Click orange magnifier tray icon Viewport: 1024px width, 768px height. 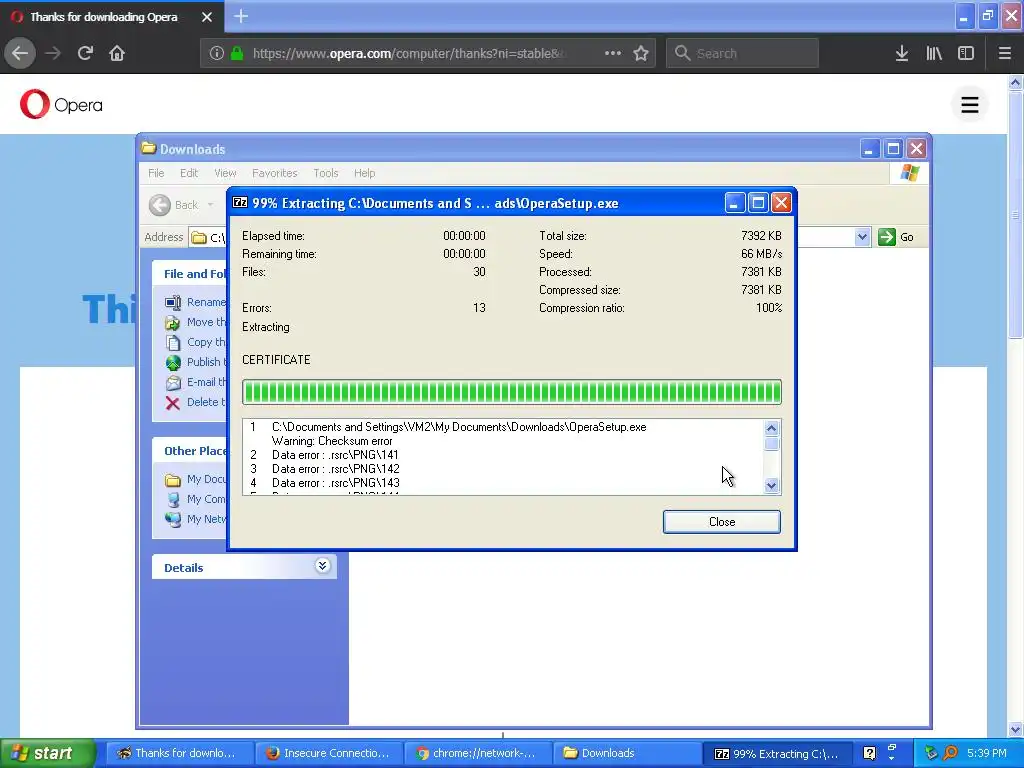pos(950,753)
